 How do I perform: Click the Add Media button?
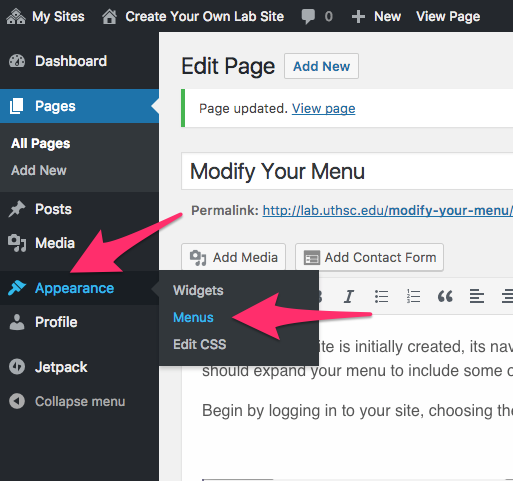(233, 257)
